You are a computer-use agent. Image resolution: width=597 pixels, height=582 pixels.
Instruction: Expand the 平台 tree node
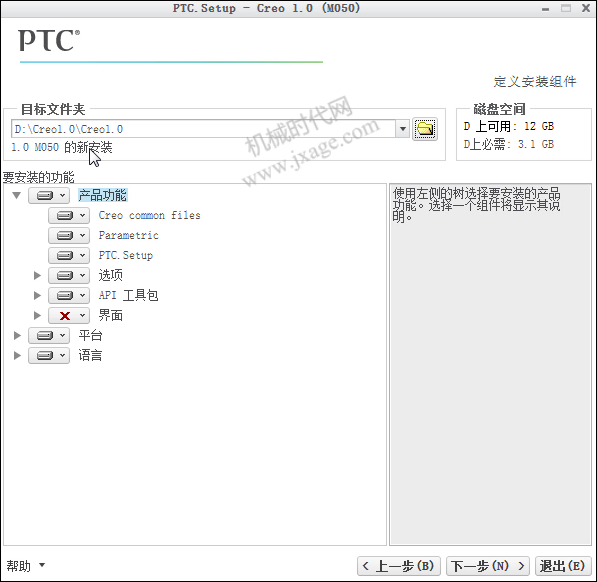[17, 335]
